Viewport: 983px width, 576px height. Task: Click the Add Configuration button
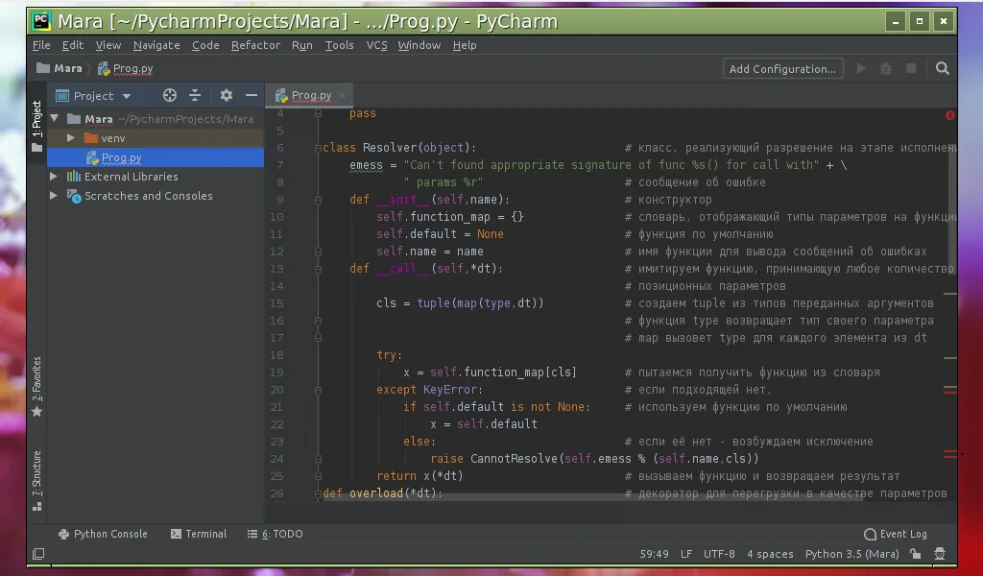(x=782, y=69)
